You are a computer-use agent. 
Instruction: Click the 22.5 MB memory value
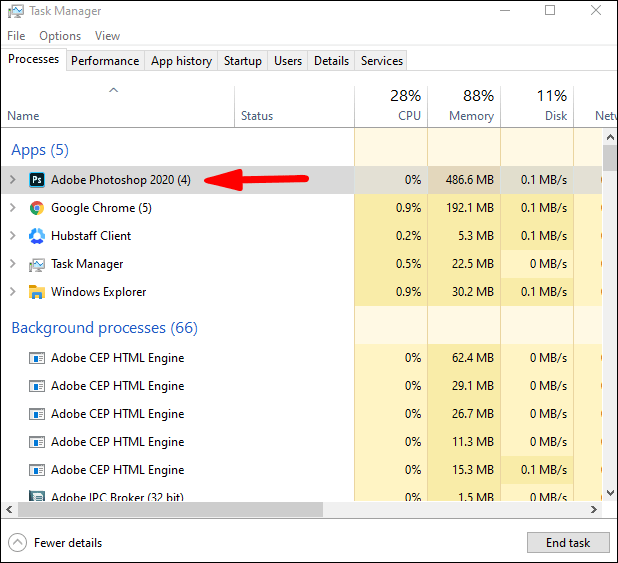473,264
